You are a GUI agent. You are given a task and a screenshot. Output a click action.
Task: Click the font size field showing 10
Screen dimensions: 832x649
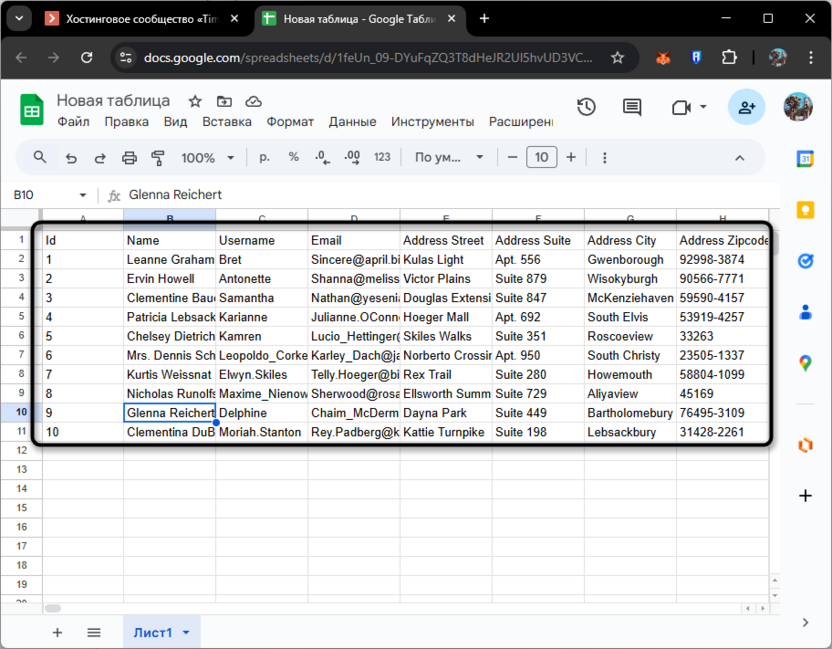click(x=541, y=158)
